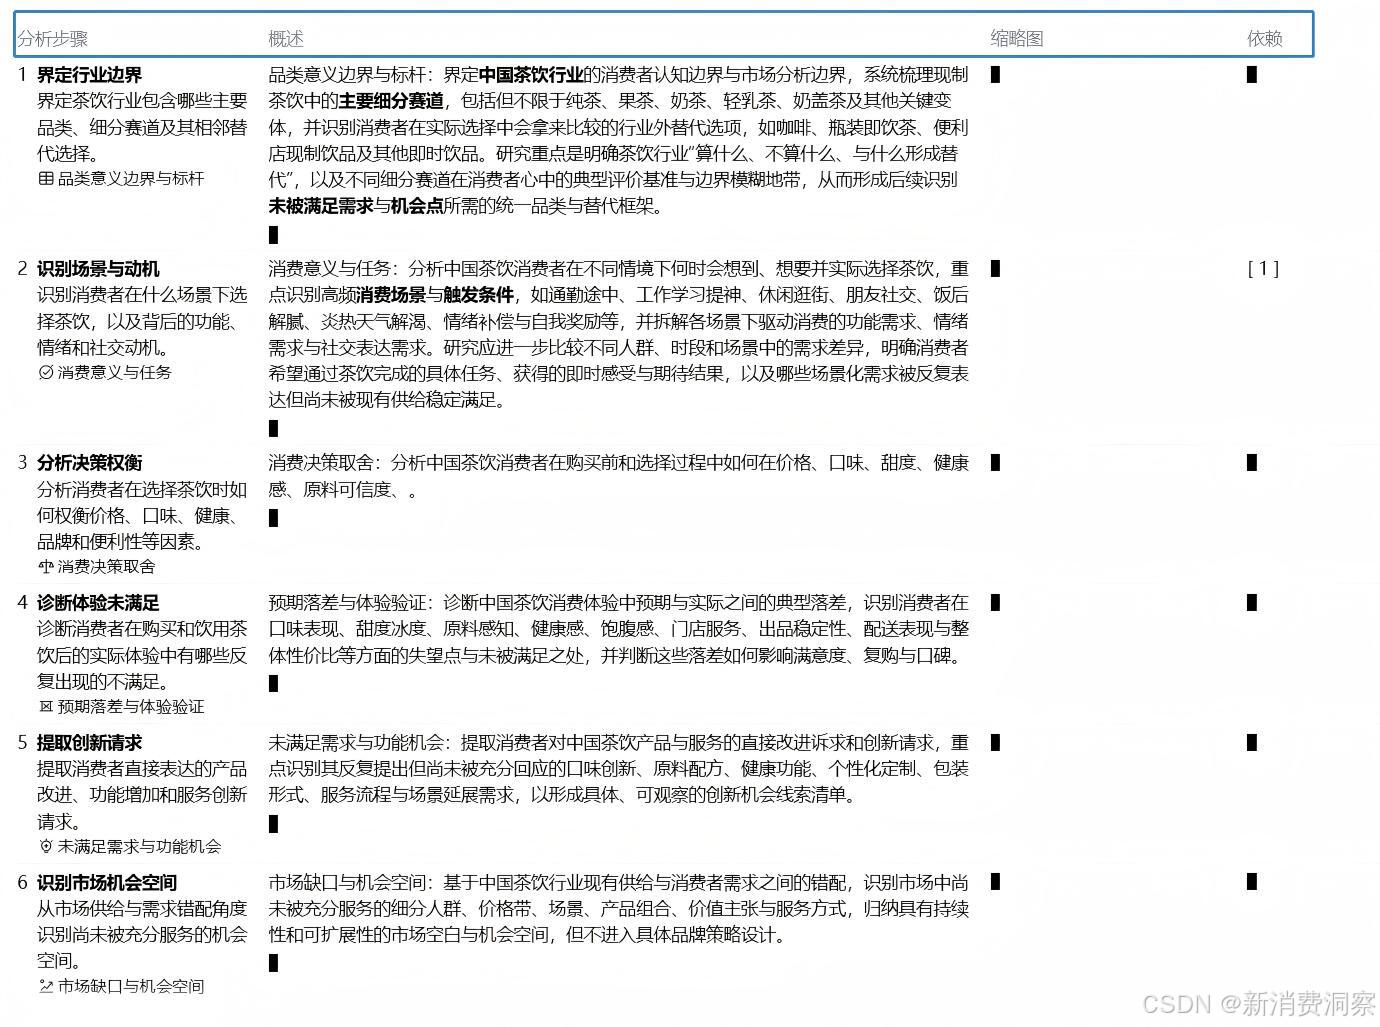The image size is (1380, 1027).
Task: Select the step title 提取创新请求
Action: [90, 743]
